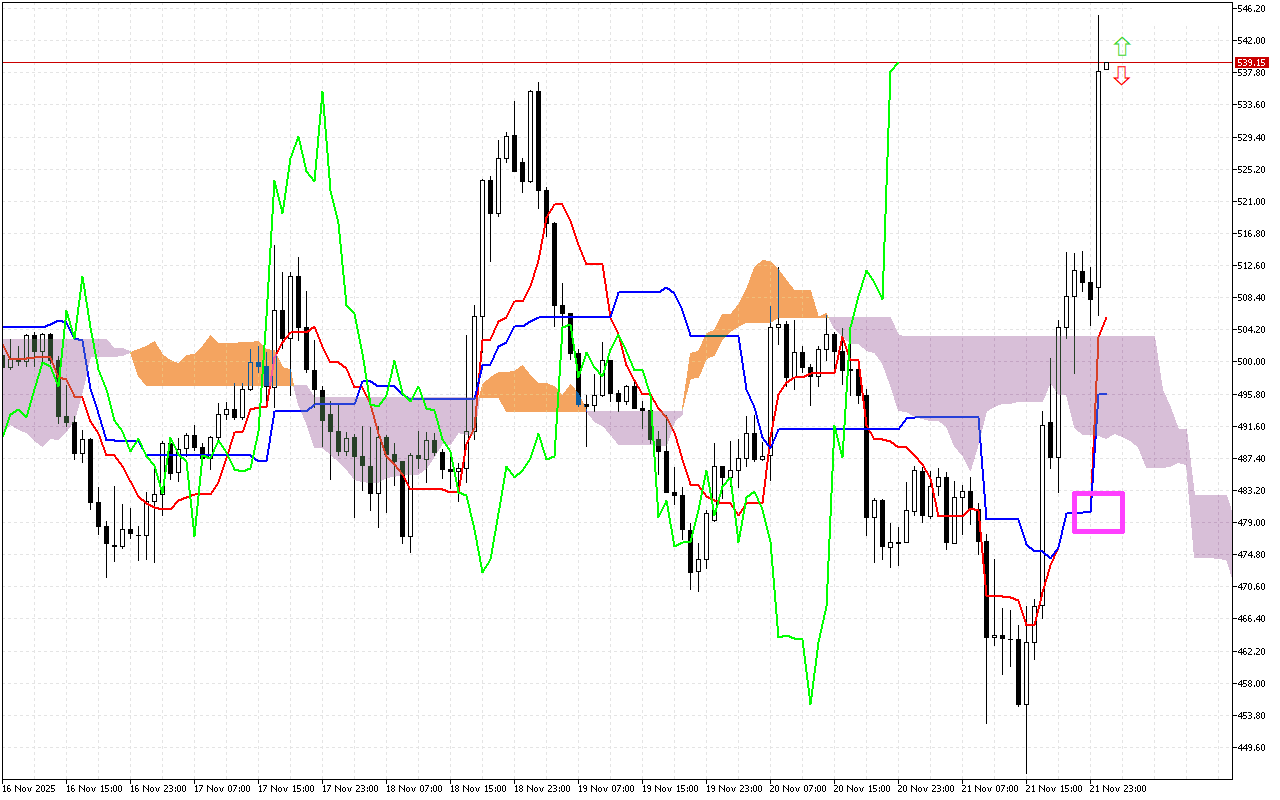Screen dimensions: 1280x800
Task: Click the green line's lowest trough
Action: pos(810,703)
